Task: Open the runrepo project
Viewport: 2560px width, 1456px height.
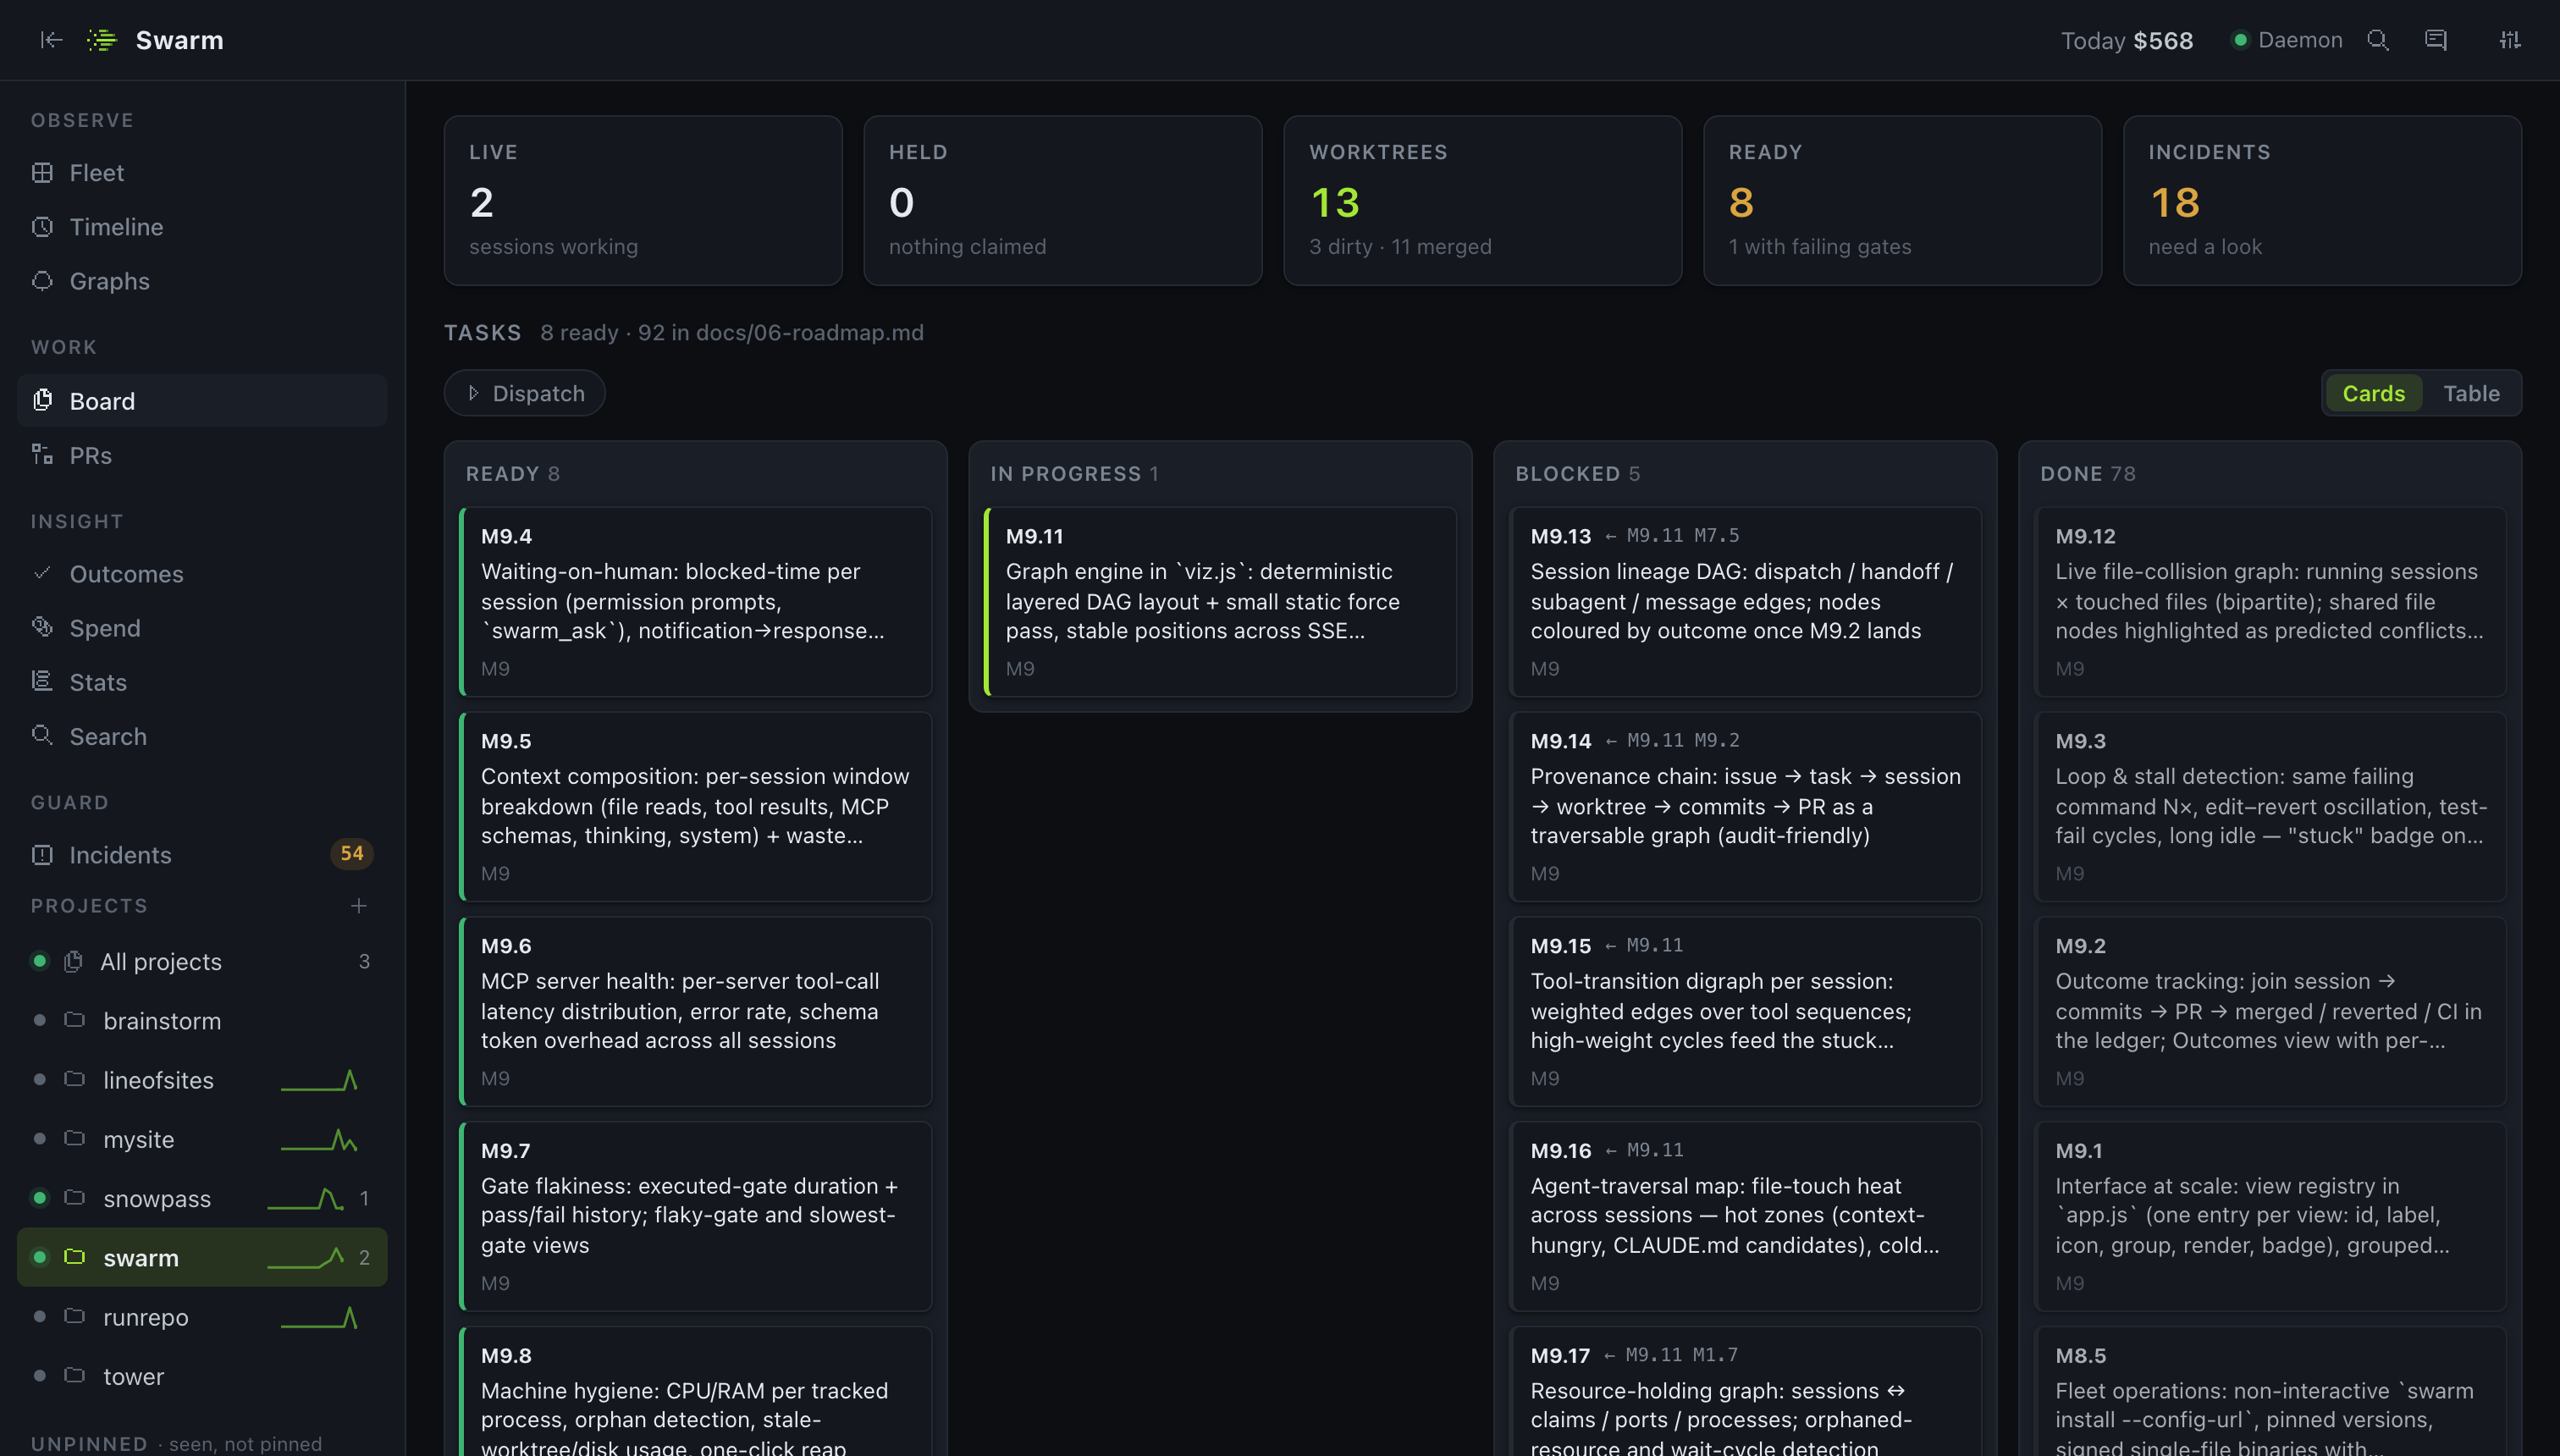Action: click(202, 1318)
